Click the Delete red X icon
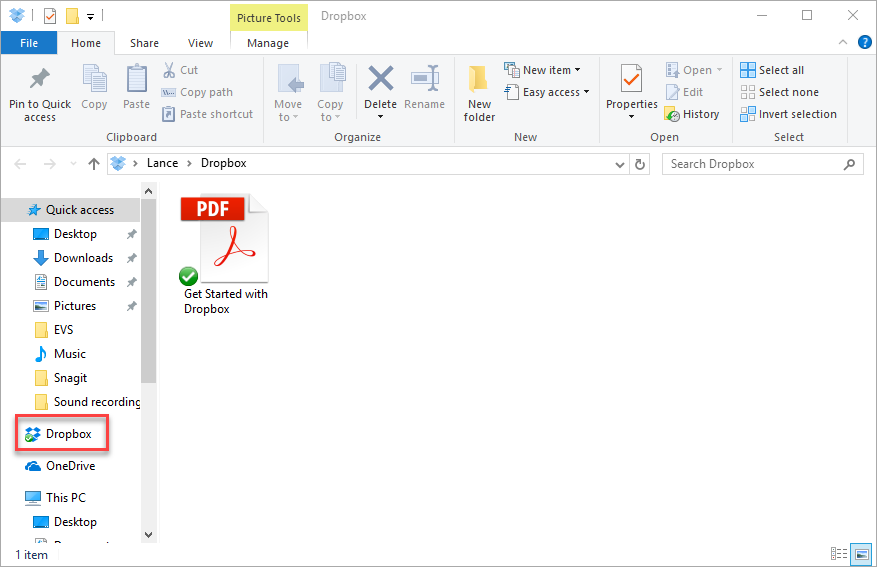This screenshot has width=877, height=567. click(x=380, y=78)
